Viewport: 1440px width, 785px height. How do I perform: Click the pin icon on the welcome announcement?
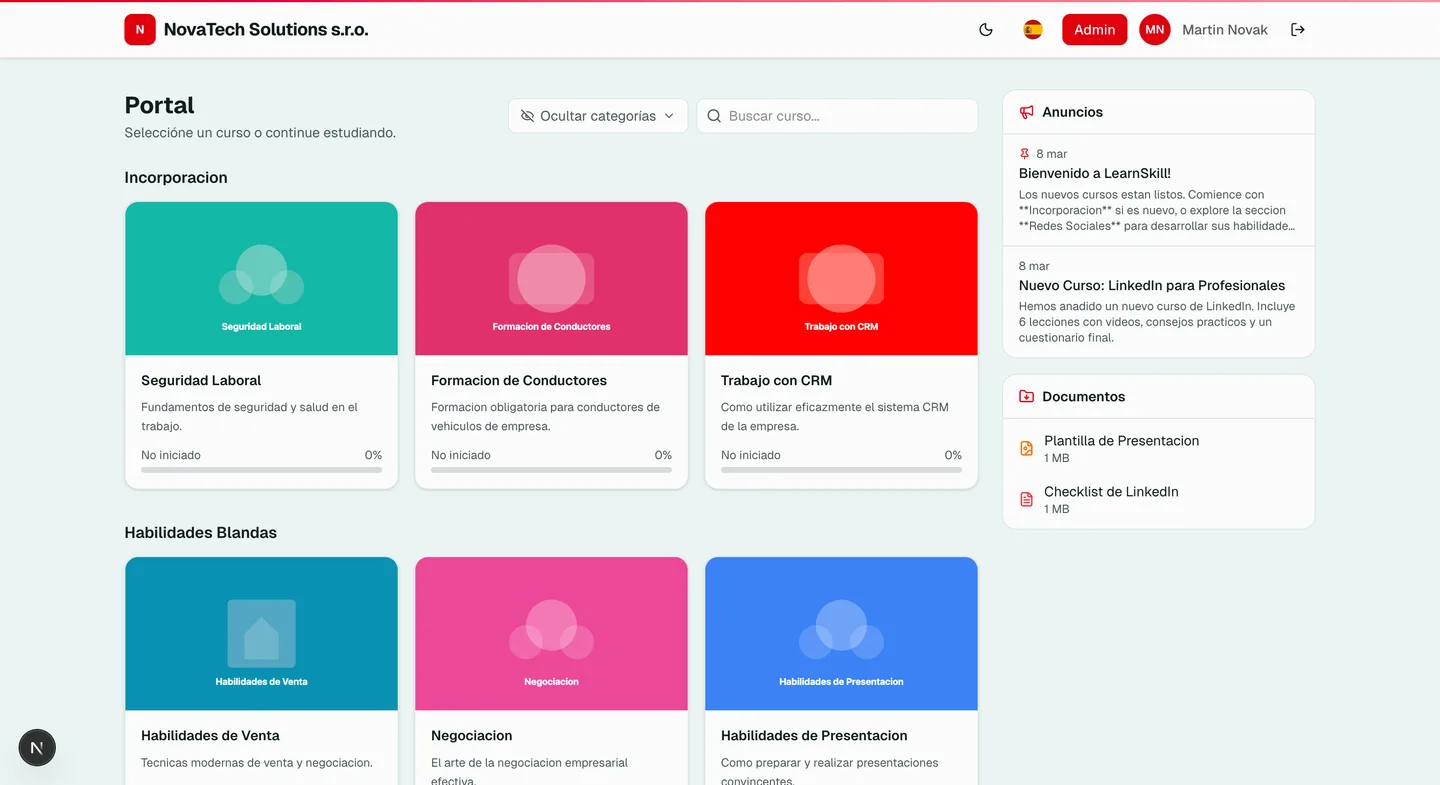(1023, 153)
